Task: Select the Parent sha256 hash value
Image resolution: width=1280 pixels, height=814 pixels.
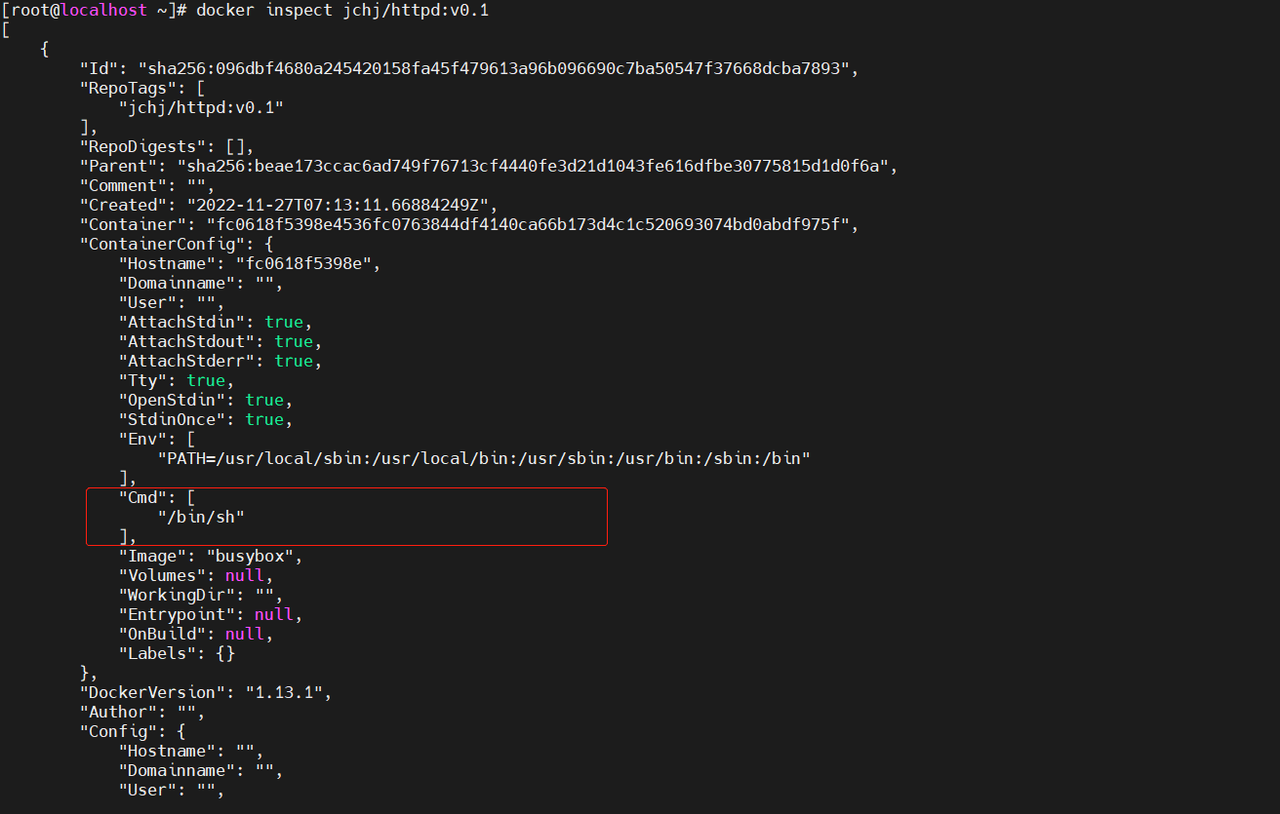Action: coord(532,166)
